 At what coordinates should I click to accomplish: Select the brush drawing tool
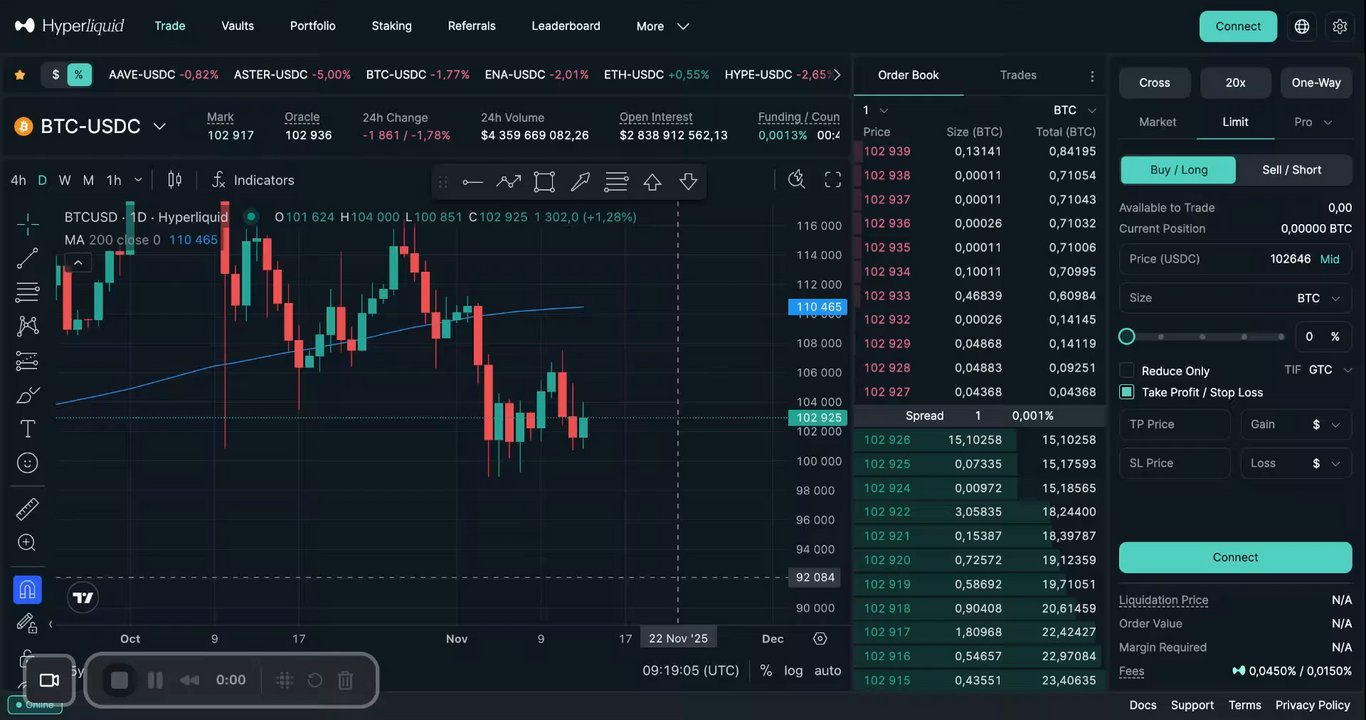28,395
